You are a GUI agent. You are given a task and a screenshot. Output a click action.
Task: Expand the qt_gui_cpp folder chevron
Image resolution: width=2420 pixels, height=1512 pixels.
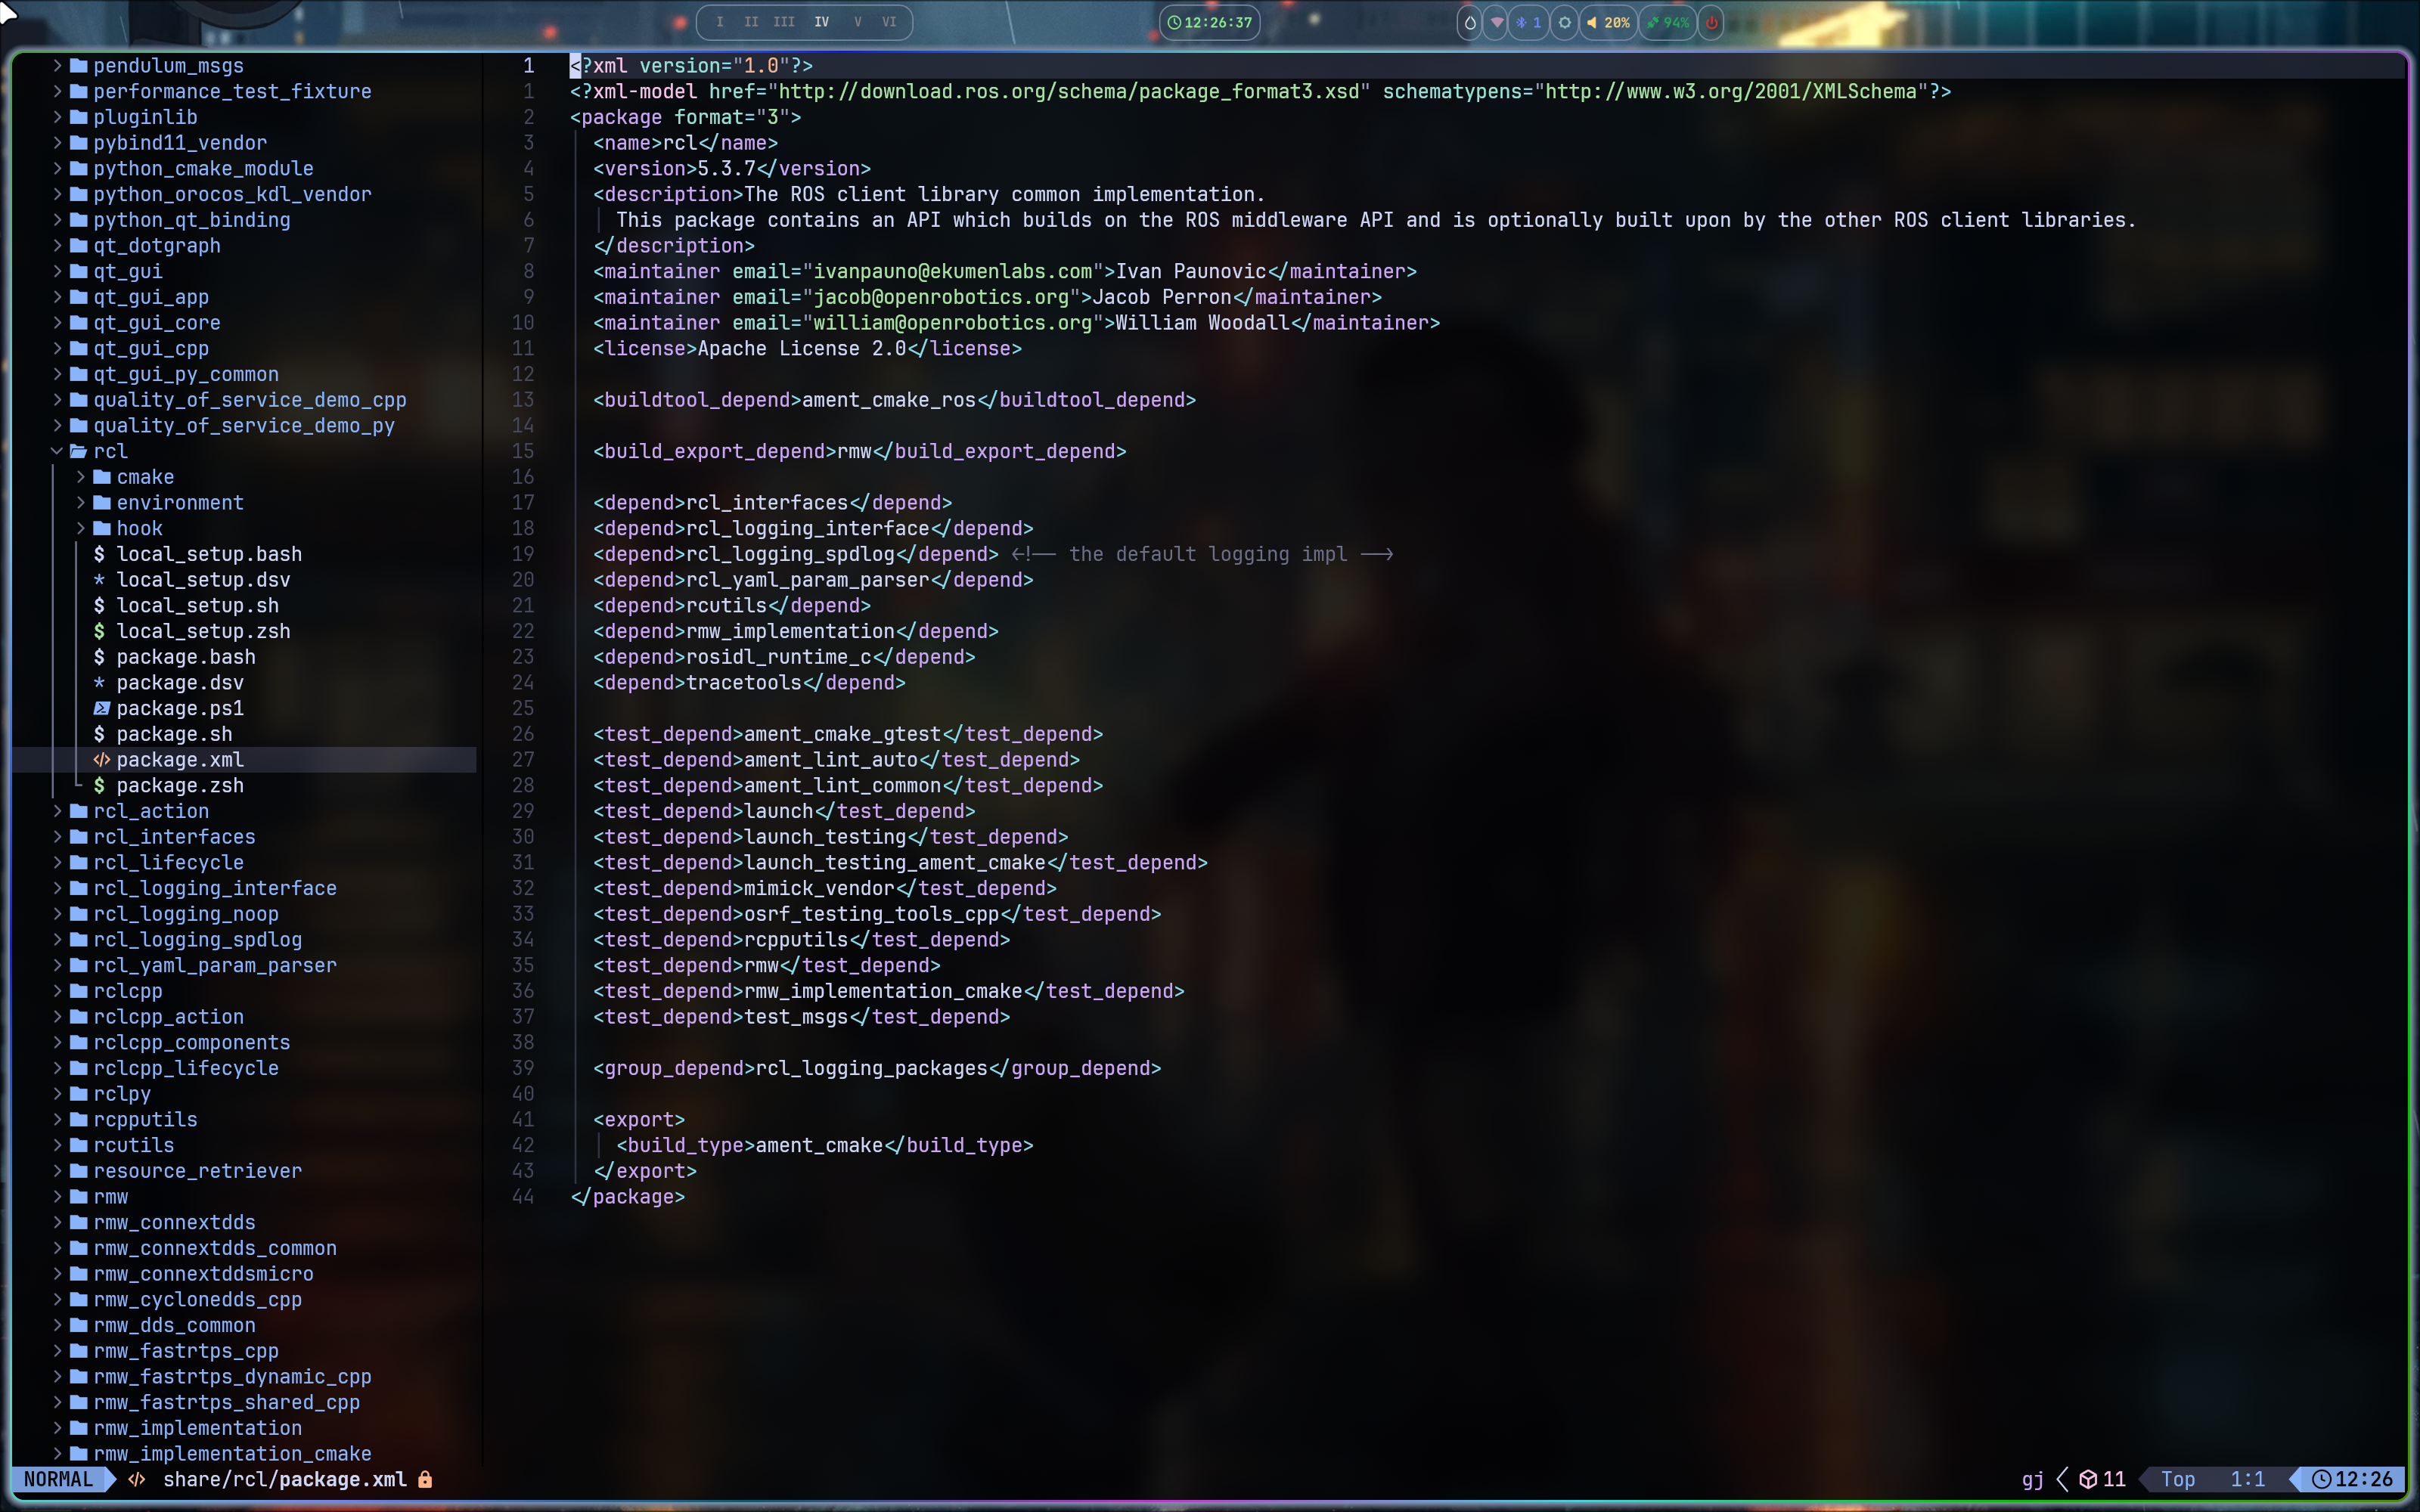click(x=57, y=348)
